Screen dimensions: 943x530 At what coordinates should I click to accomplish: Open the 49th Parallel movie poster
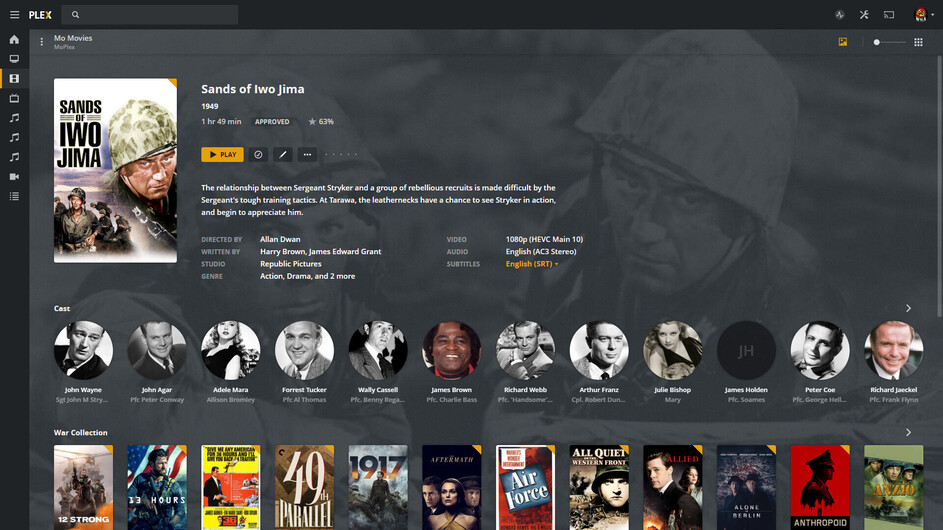(x=304, y=487)
